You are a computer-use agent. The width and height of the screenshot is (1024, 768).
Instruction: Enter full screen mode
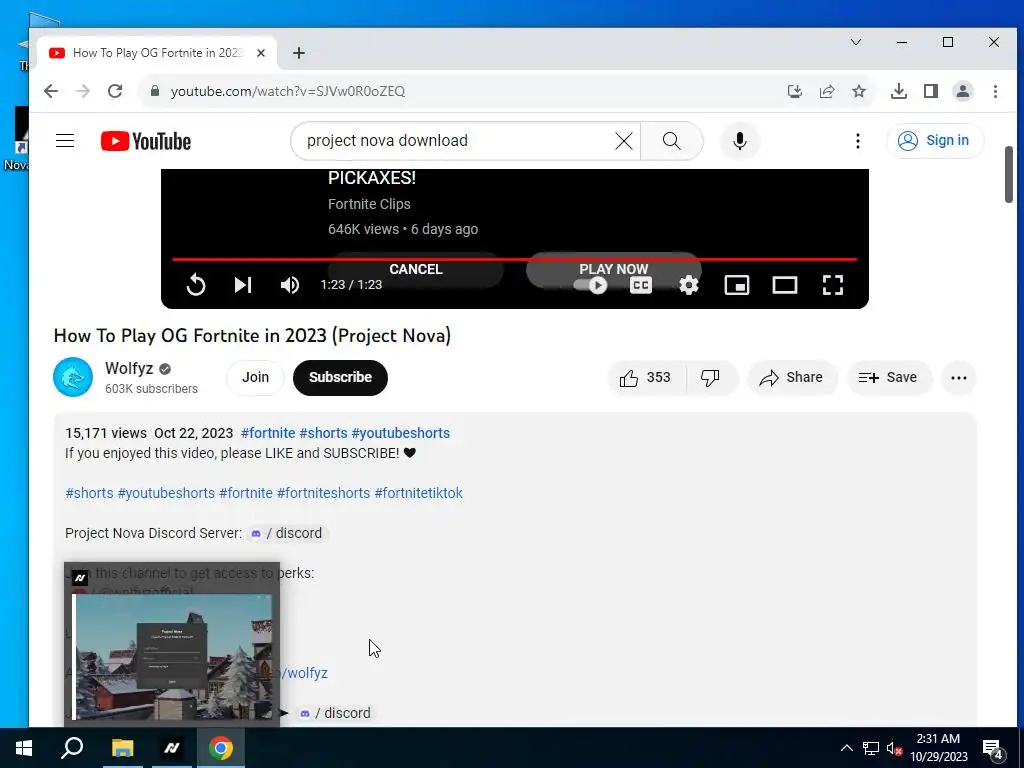click(x=833, y=285)
